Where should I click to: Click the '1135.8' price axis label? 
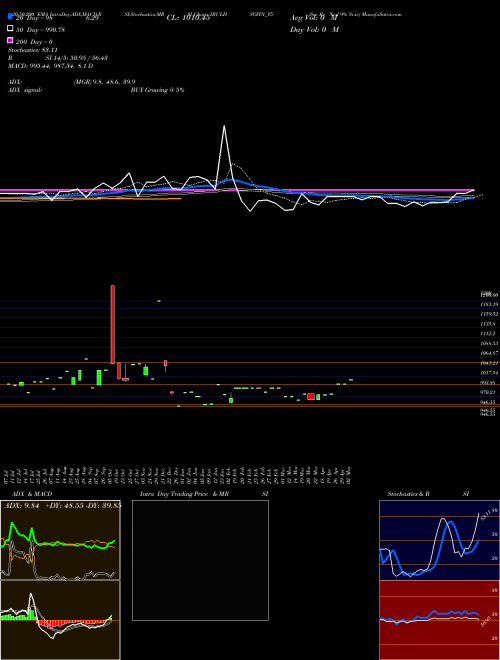pyautogui.click(x=488, y=324)
